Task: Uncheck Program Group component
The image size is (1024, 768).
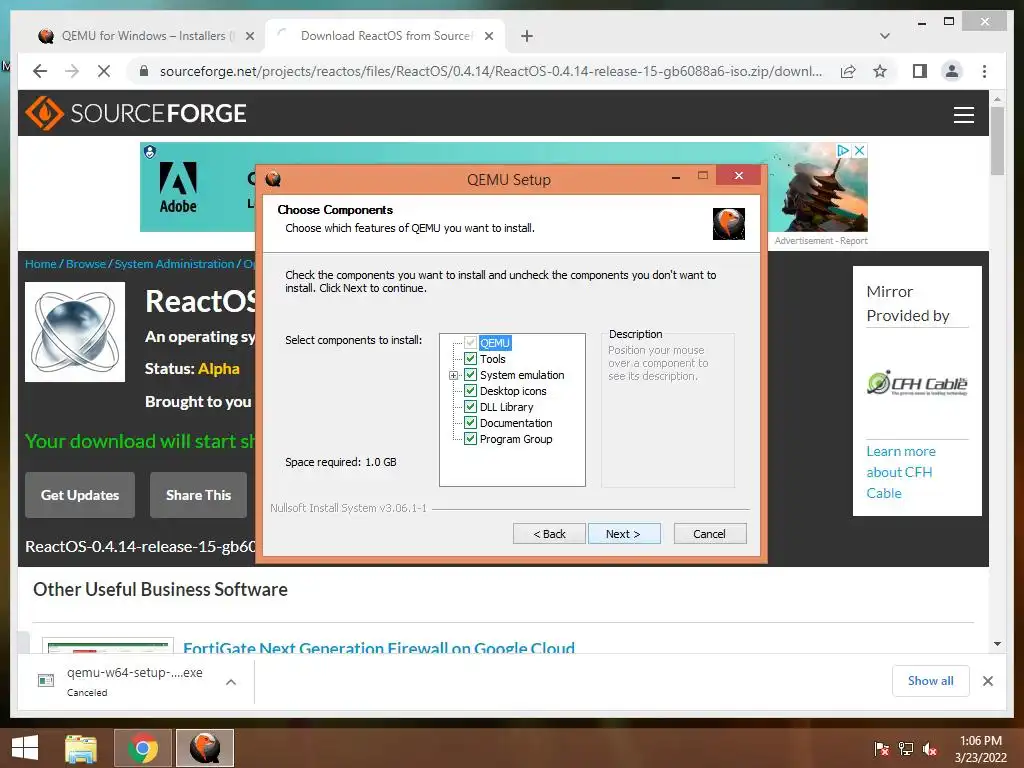Action: [x=470, y=439]
